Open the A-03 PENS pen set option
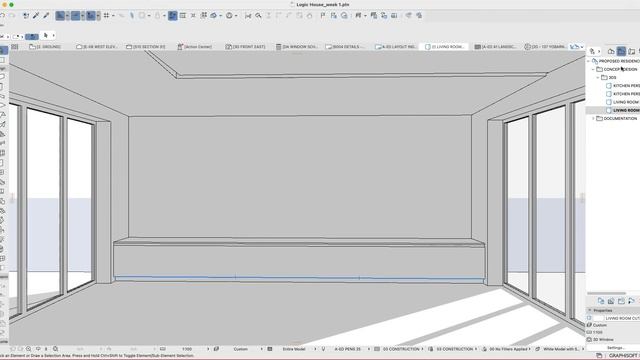Screen dimensions: 640x360 click(347, 349)
